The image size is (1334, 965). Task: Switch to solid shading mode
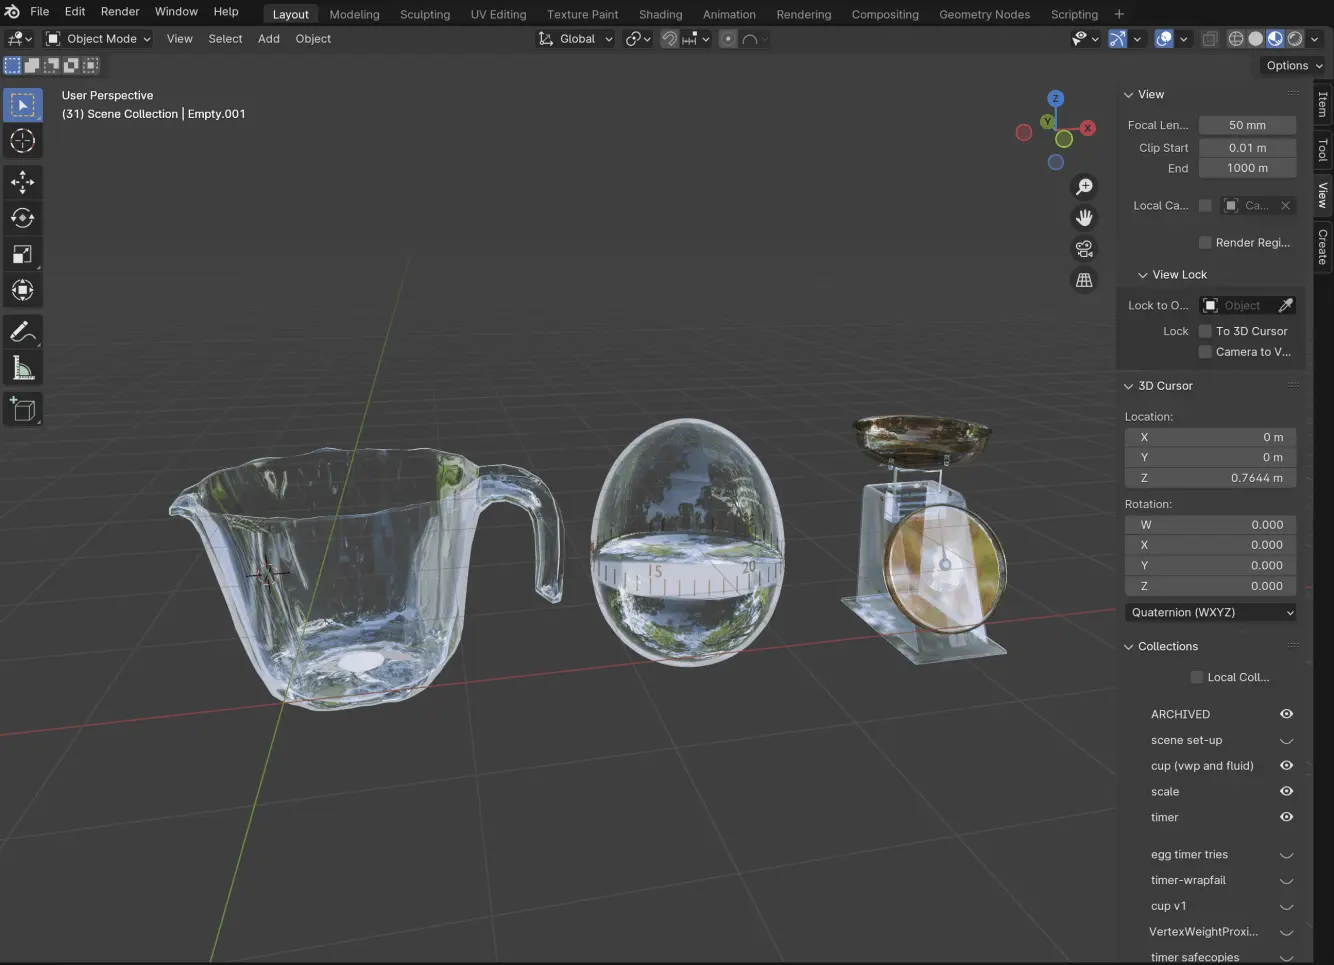pos(1256,39)
